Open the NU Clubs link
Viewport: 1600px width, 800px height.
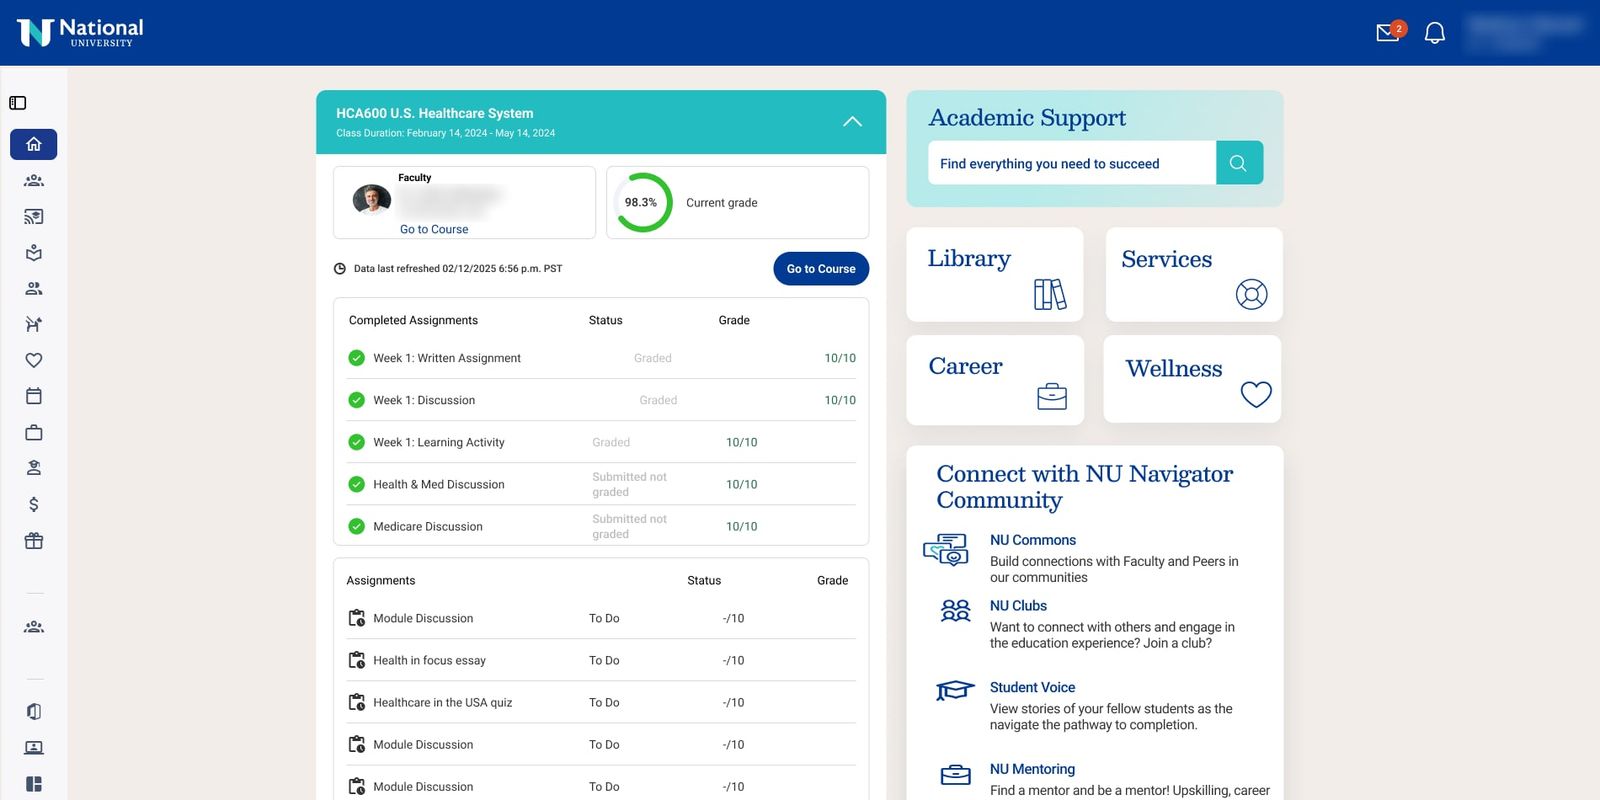click(x=1018, y=606)
